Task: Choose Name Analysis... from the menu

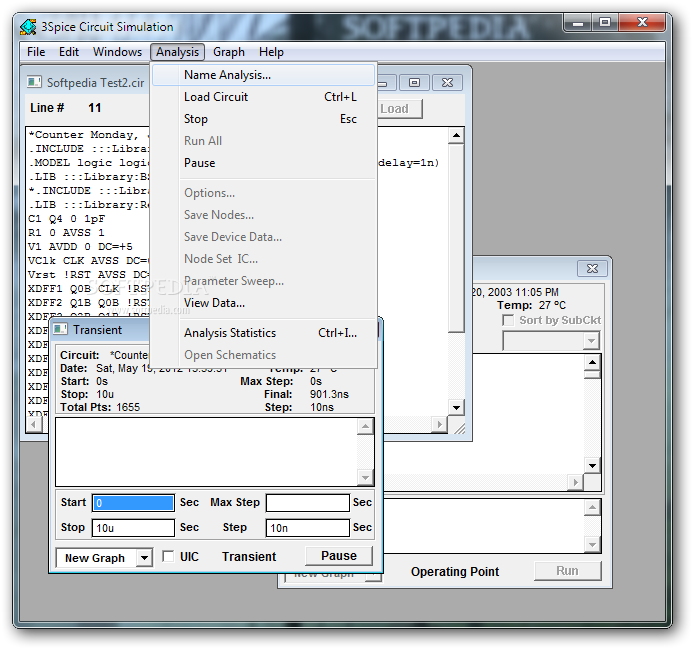Action: coord(263,75)
